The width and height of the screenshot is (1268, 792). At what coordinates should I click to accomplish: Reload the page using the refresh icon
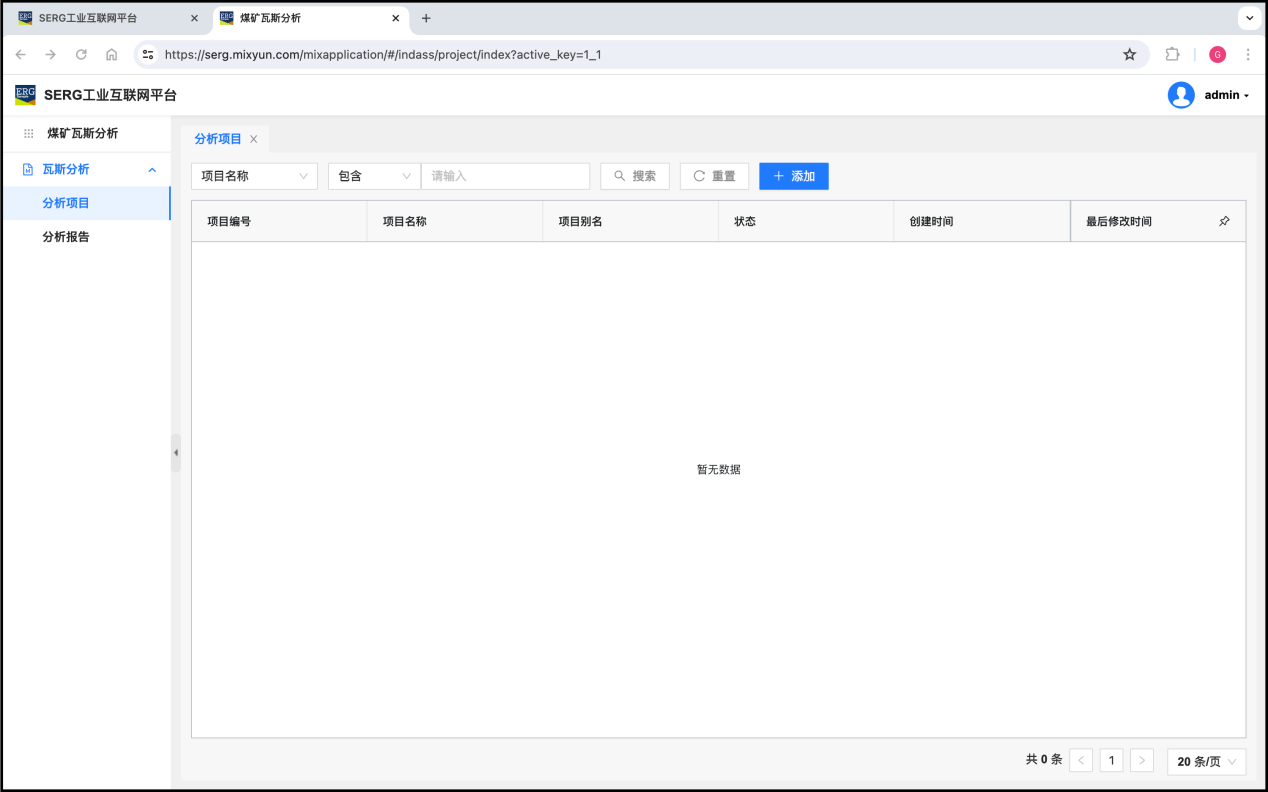(x=81, y=55)
